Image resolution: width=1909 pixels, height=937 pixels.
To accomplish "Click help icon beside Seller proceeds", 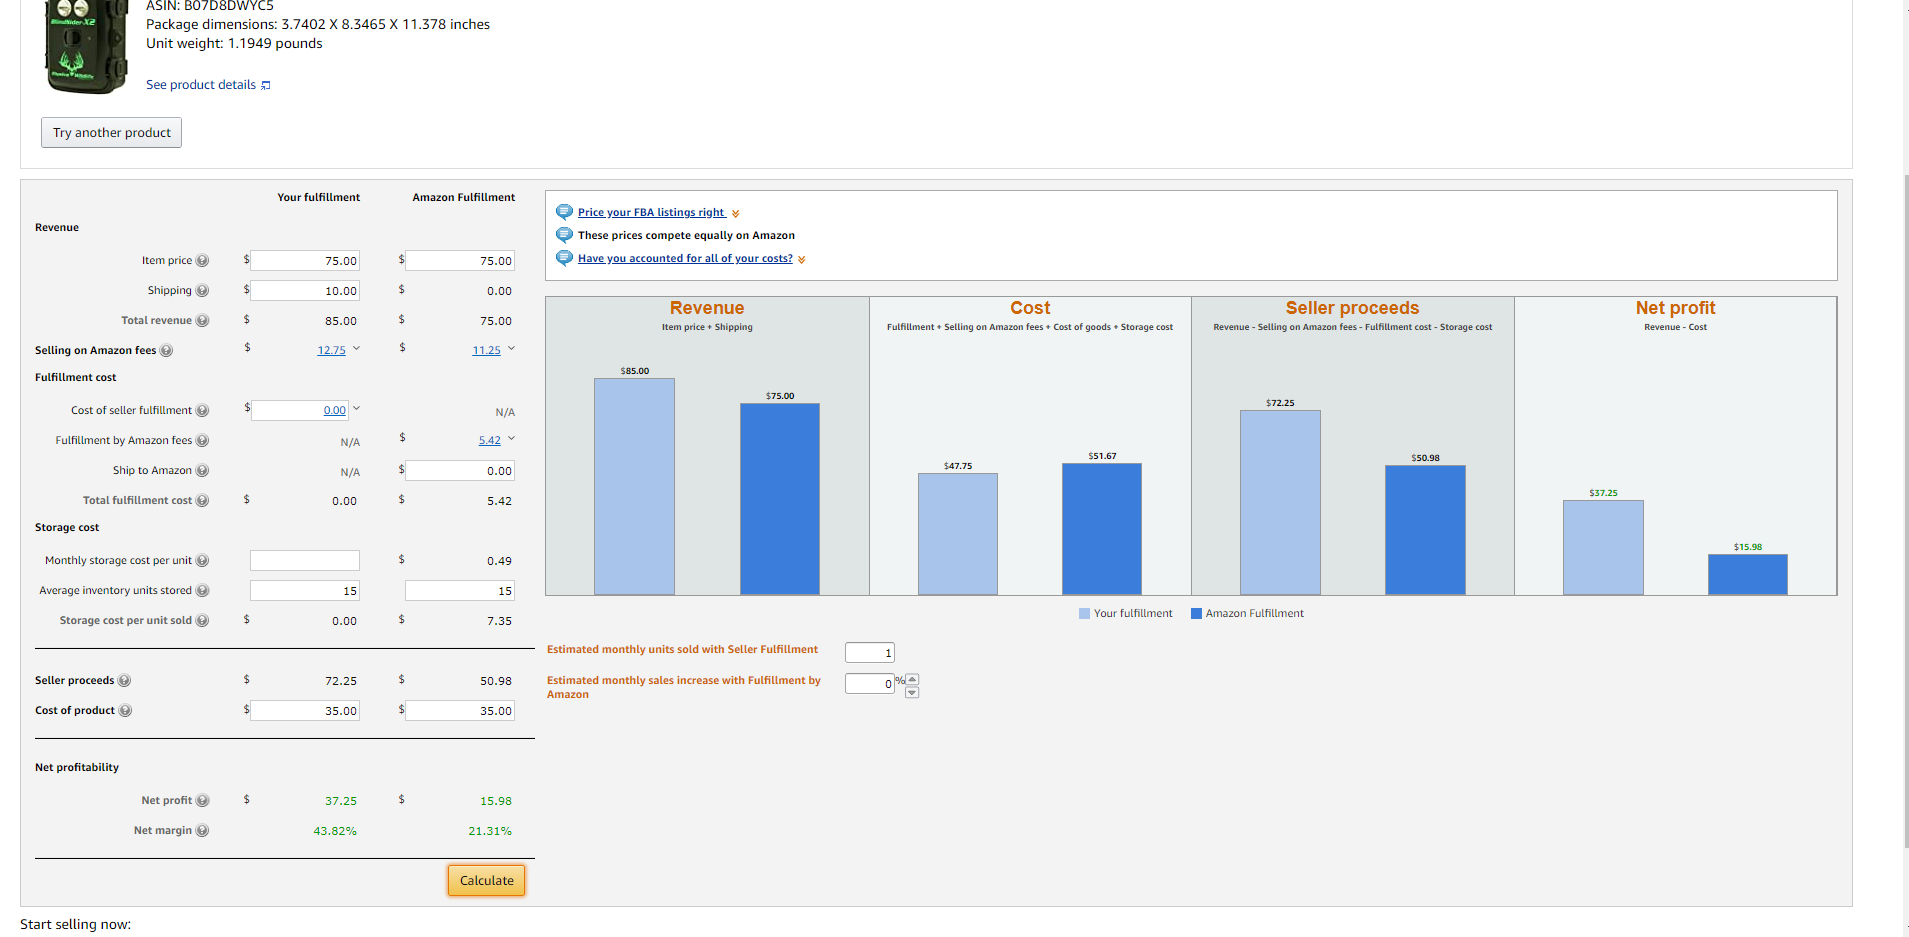I will click(x=124, y=681).
